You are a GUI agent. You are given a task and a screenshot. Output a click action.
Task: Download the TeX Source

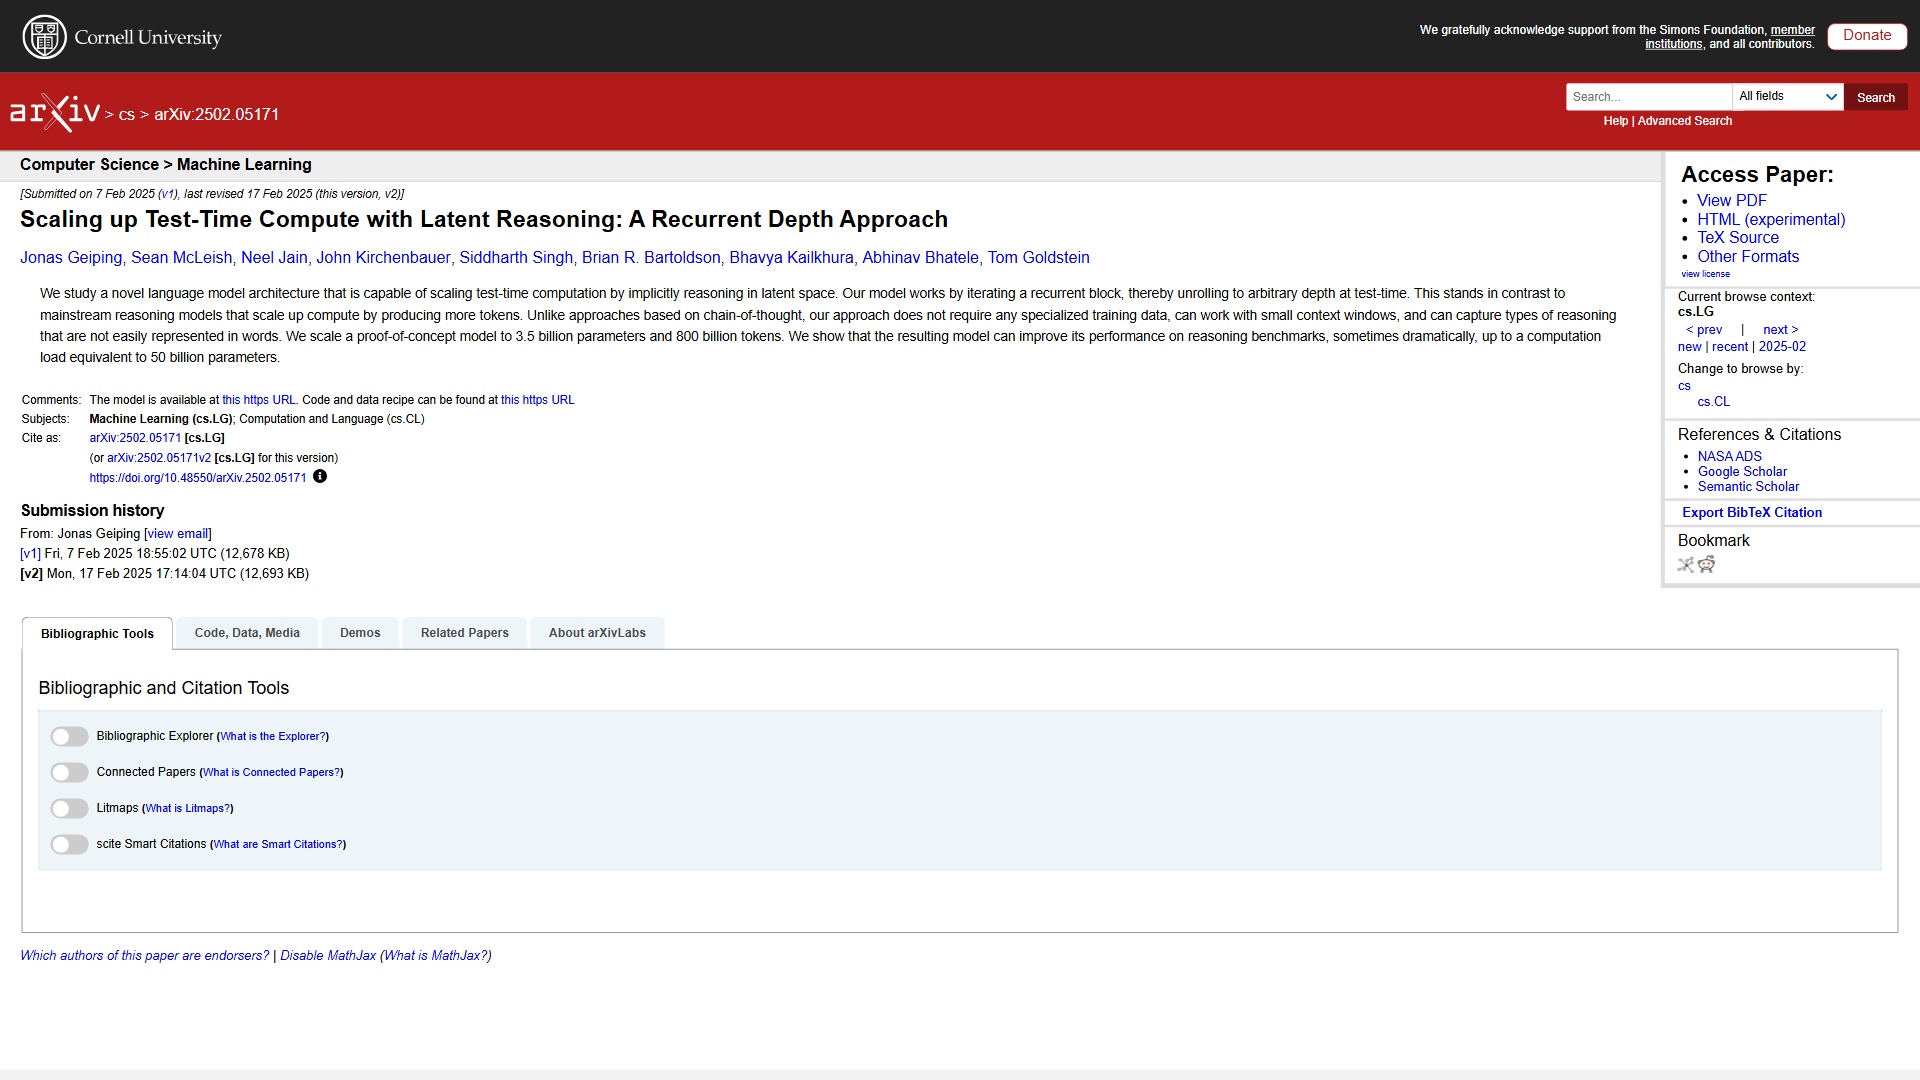tap(1738, 237)
